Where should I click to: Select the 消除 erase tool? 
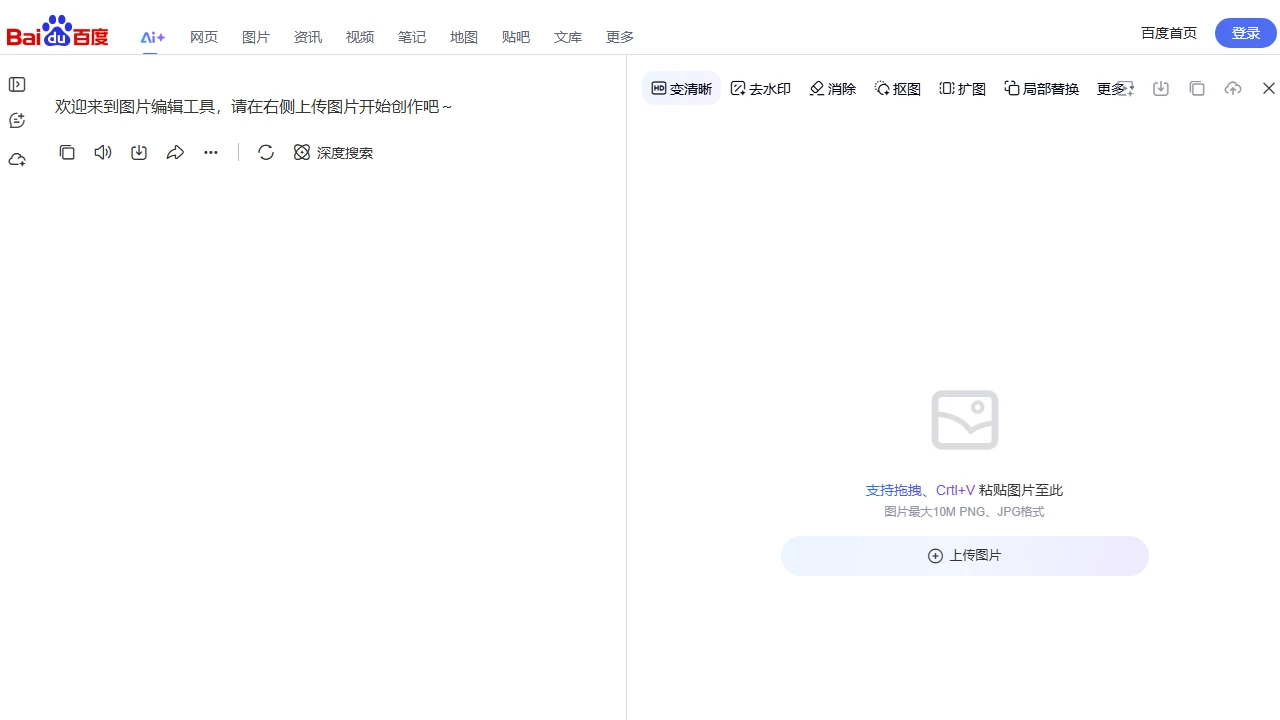click(832, 88)
